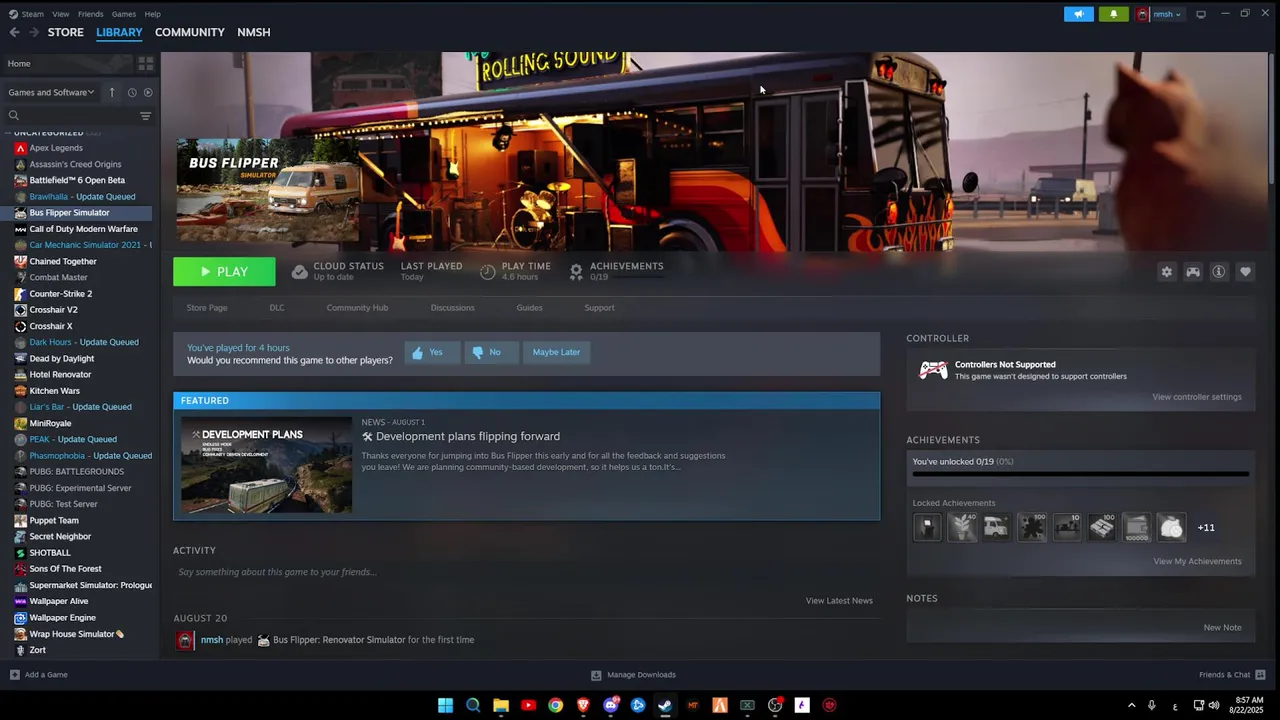Open the Store Page link
This screenshot has height=720, width=1280.
coord(207,308)
